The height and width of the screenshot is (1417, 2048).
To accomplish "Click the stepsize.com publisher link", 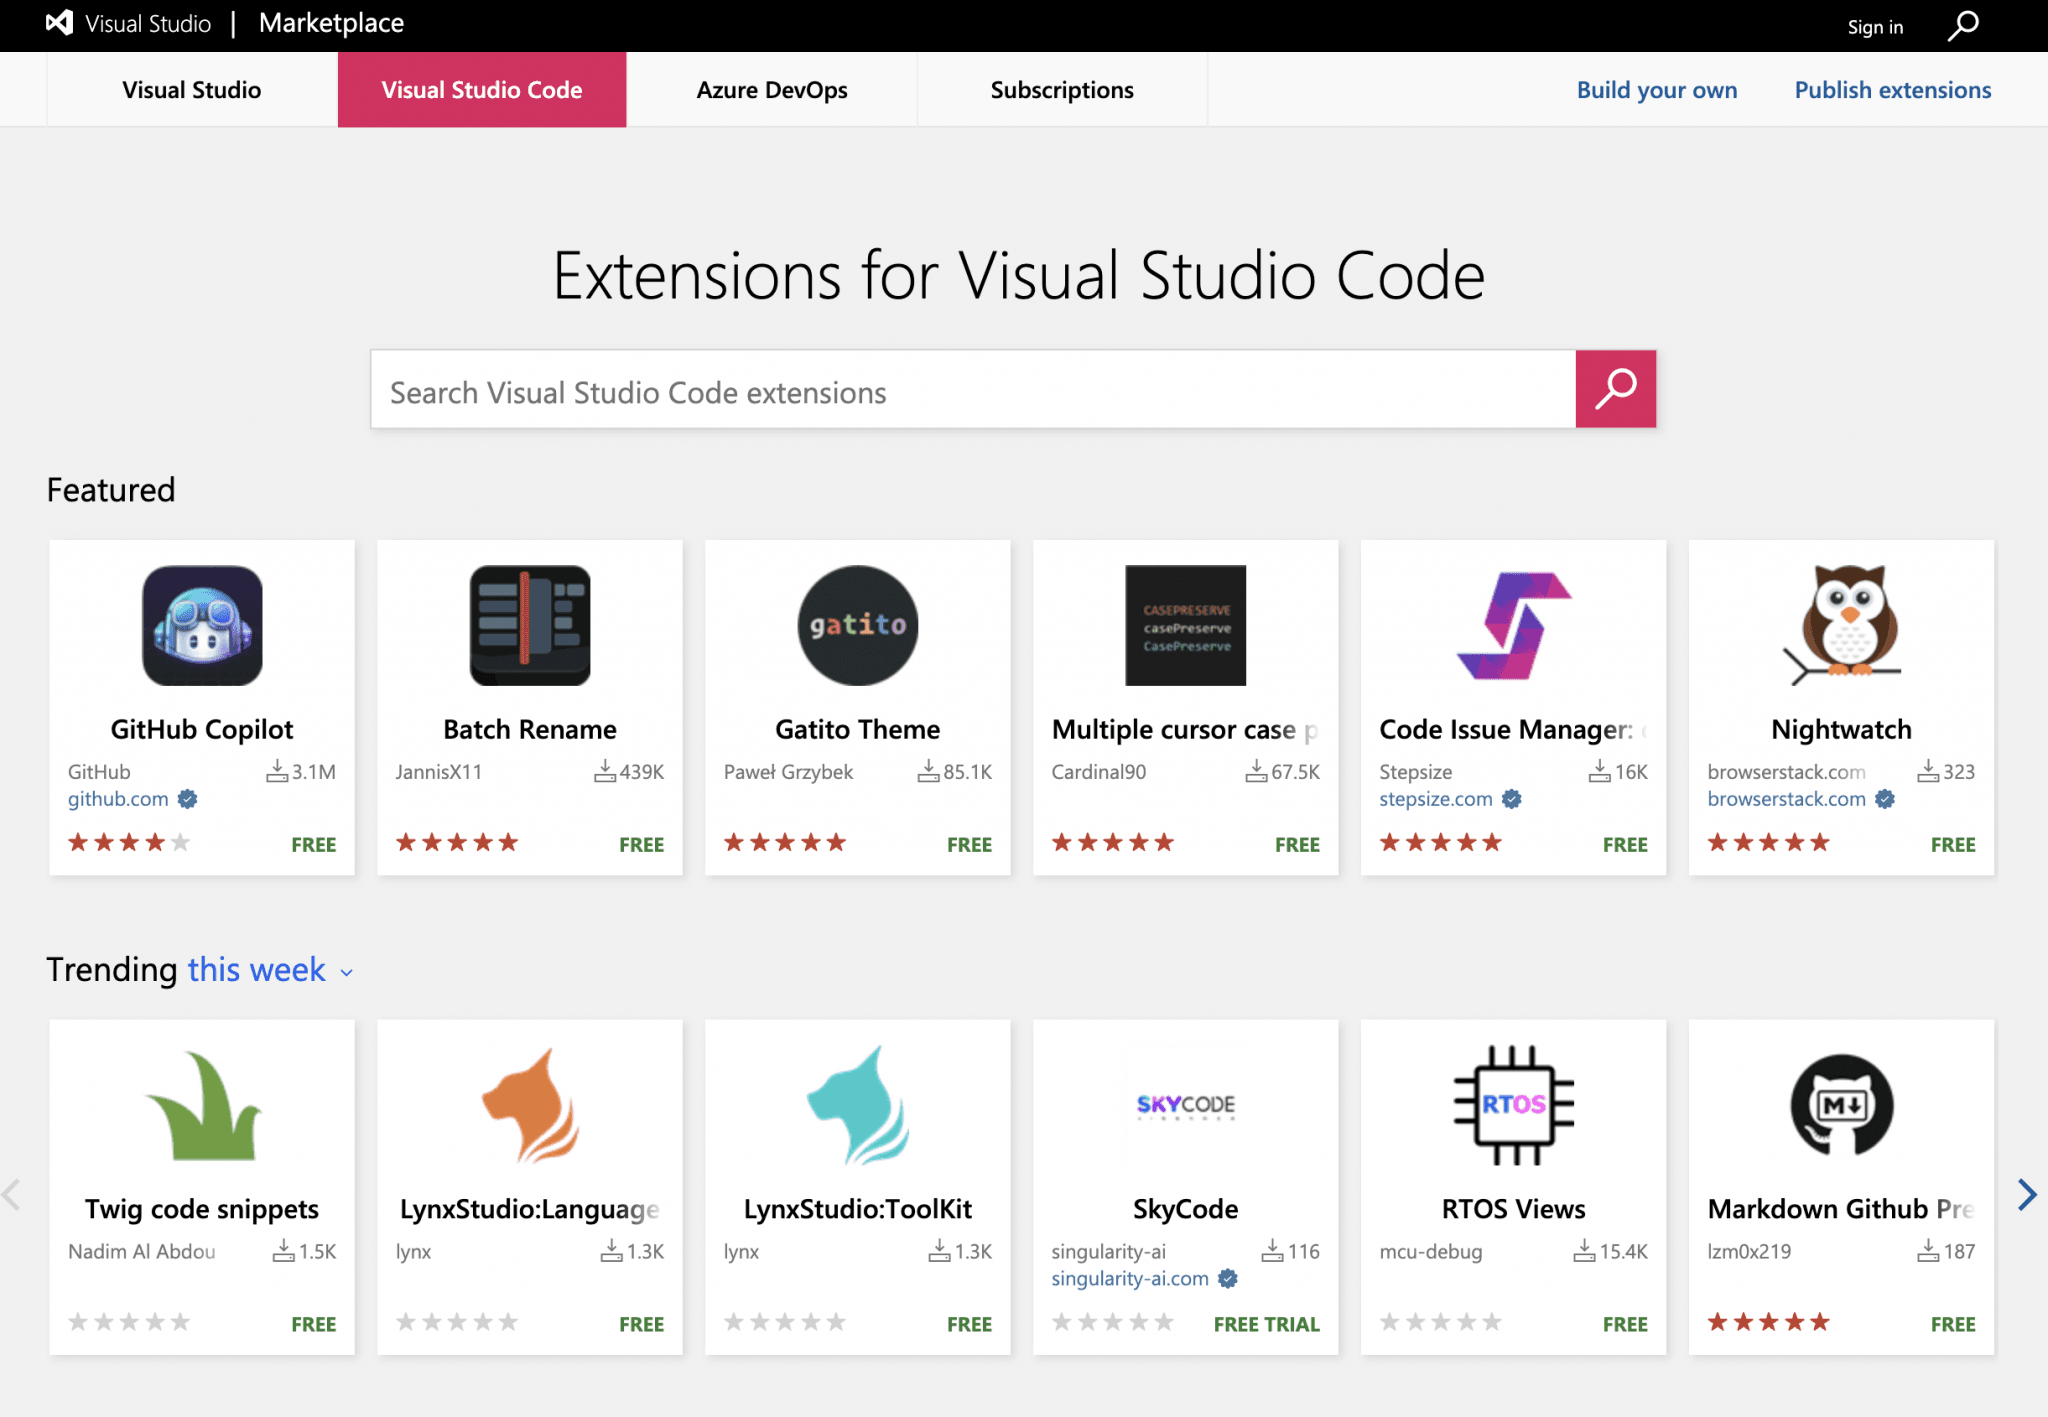I will (x=1434, y=799).
